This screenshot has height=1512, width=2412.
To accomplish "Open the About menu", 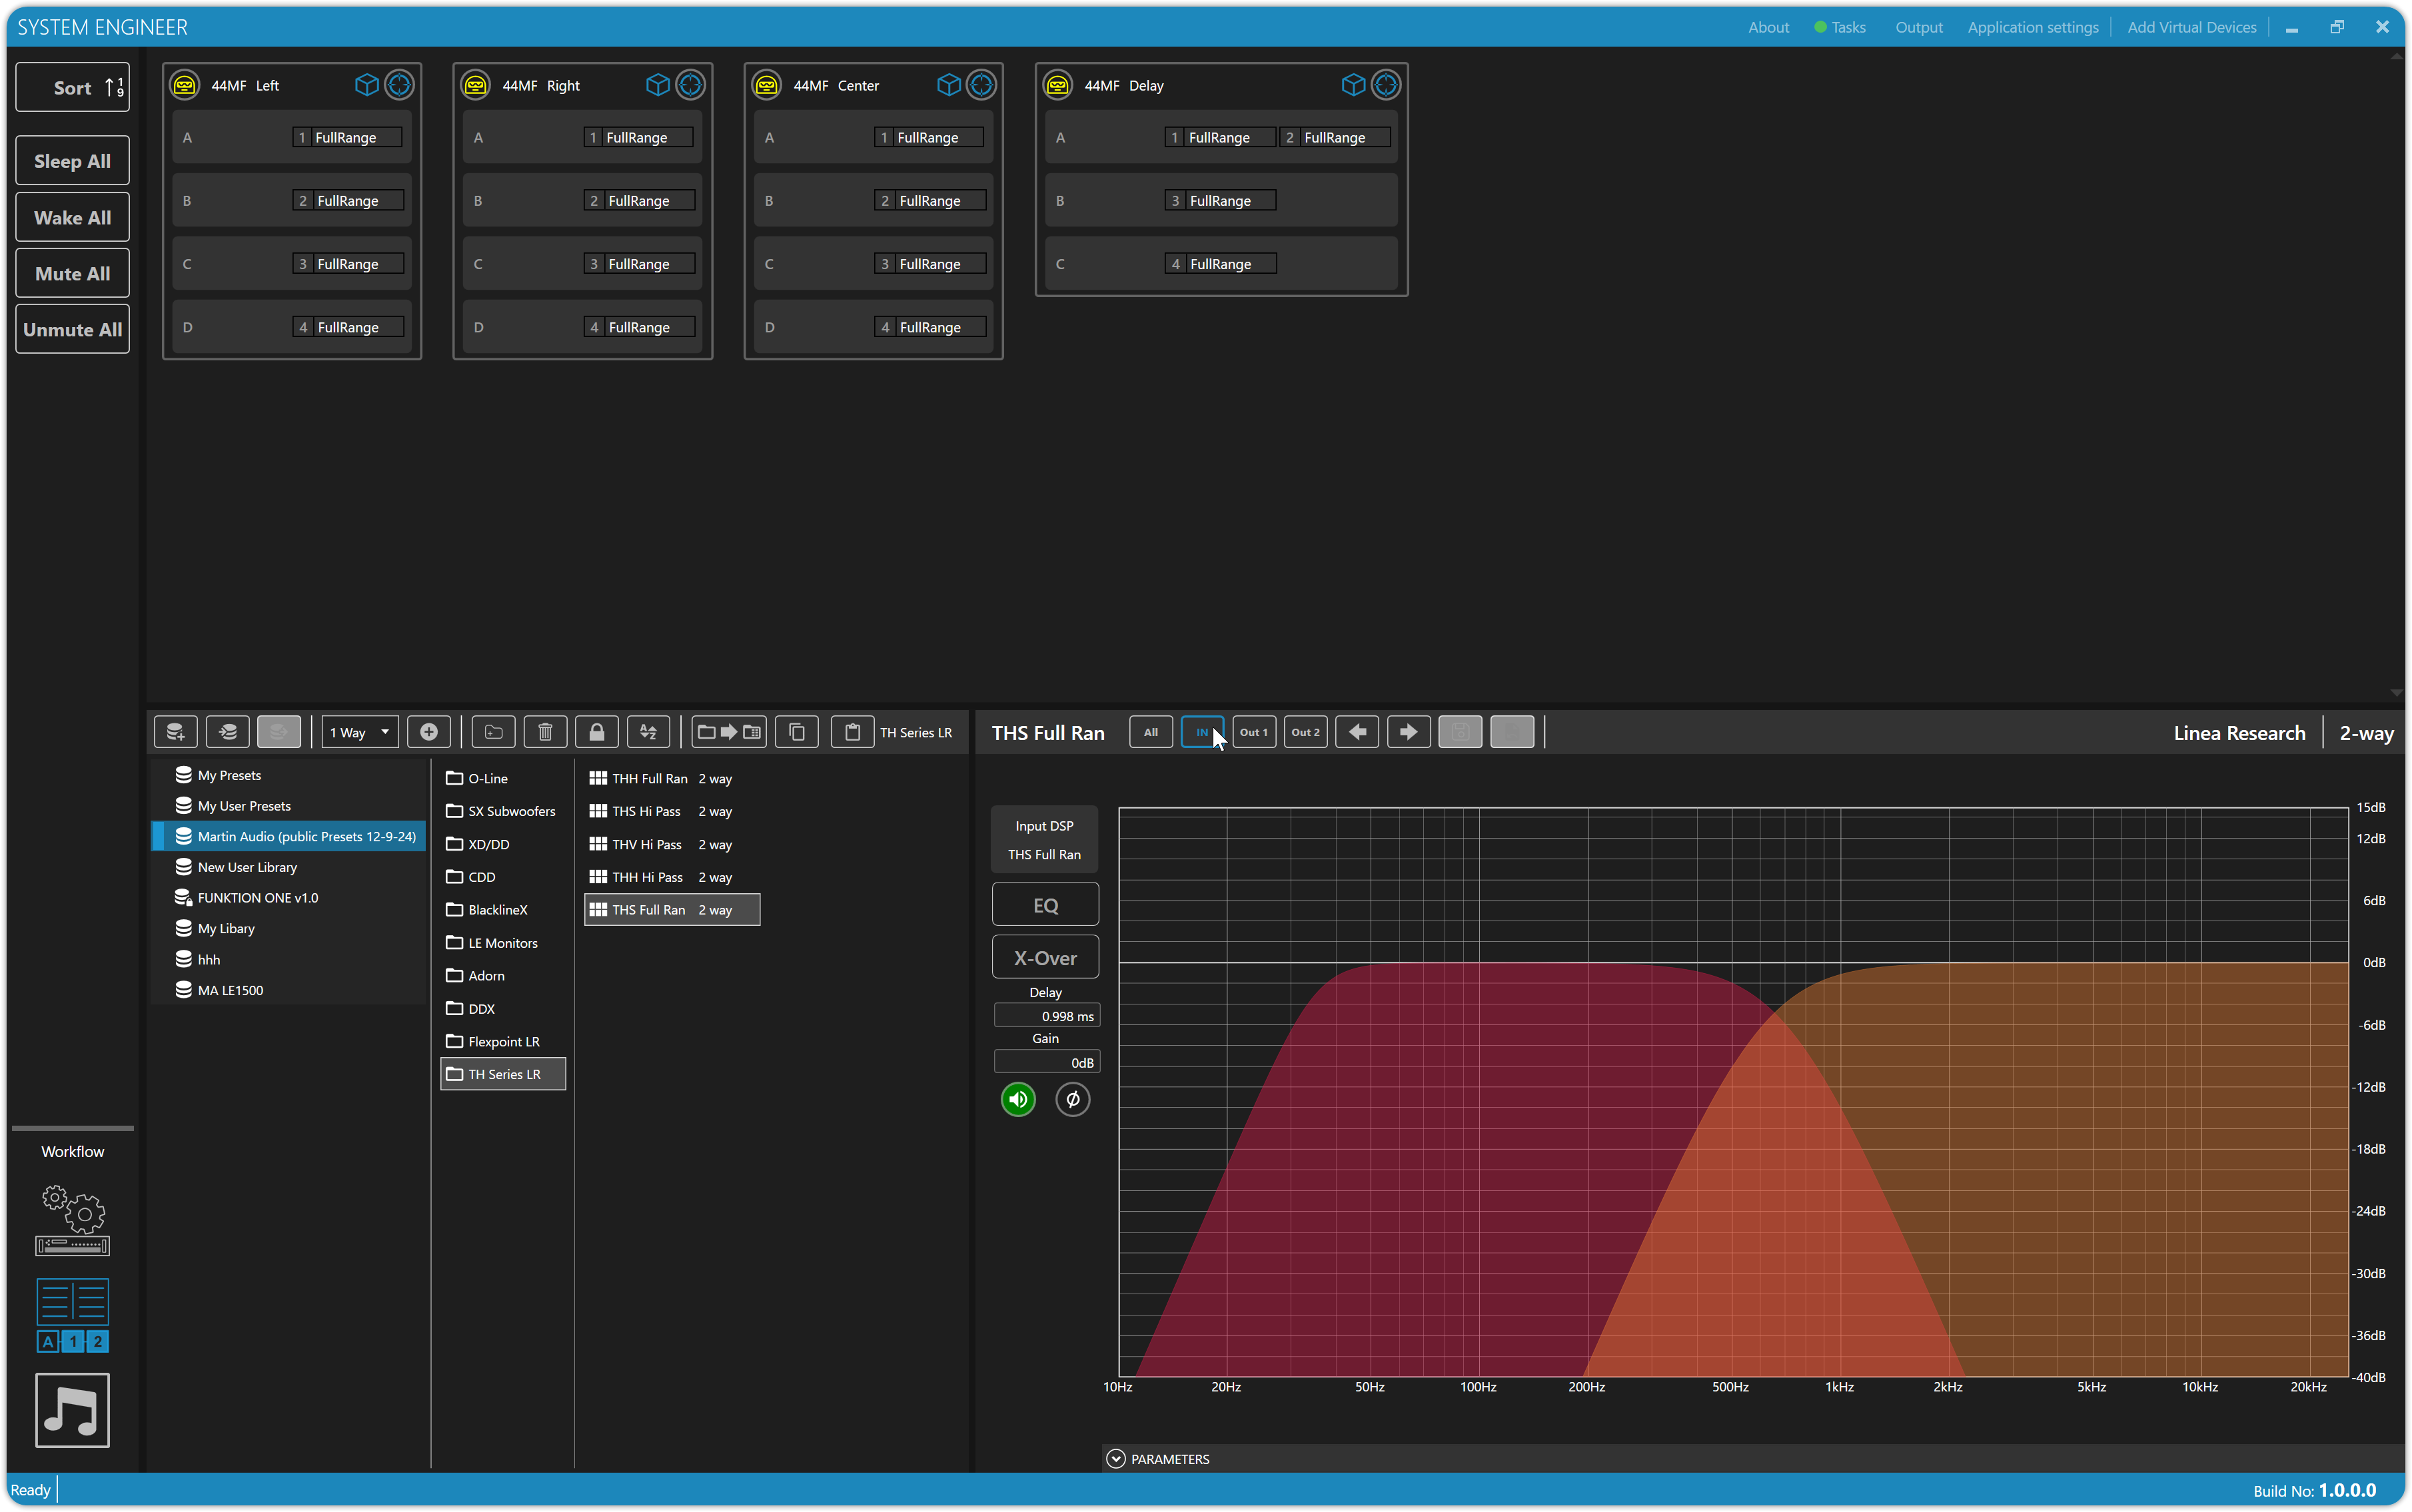I will point(1768,27).
